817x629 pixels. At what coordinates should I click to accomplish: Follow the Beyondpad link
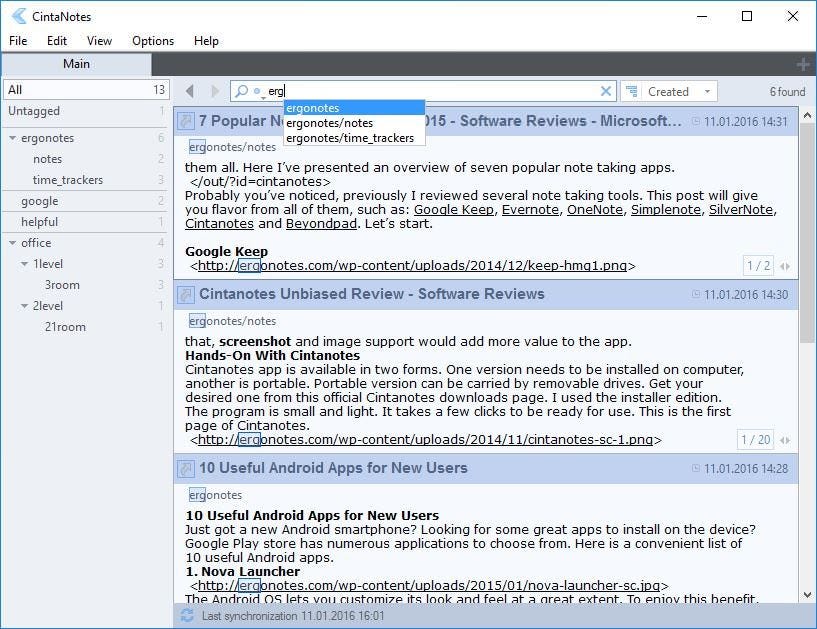(321, 224)
